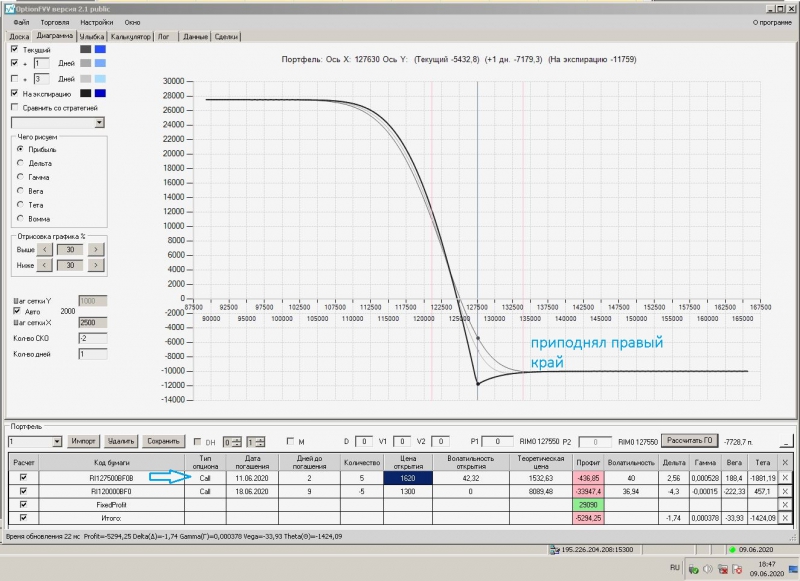Screen dimensions: 800x581
Task: Increase the Выше percentage with right arrow
Action: pos(95,249)
